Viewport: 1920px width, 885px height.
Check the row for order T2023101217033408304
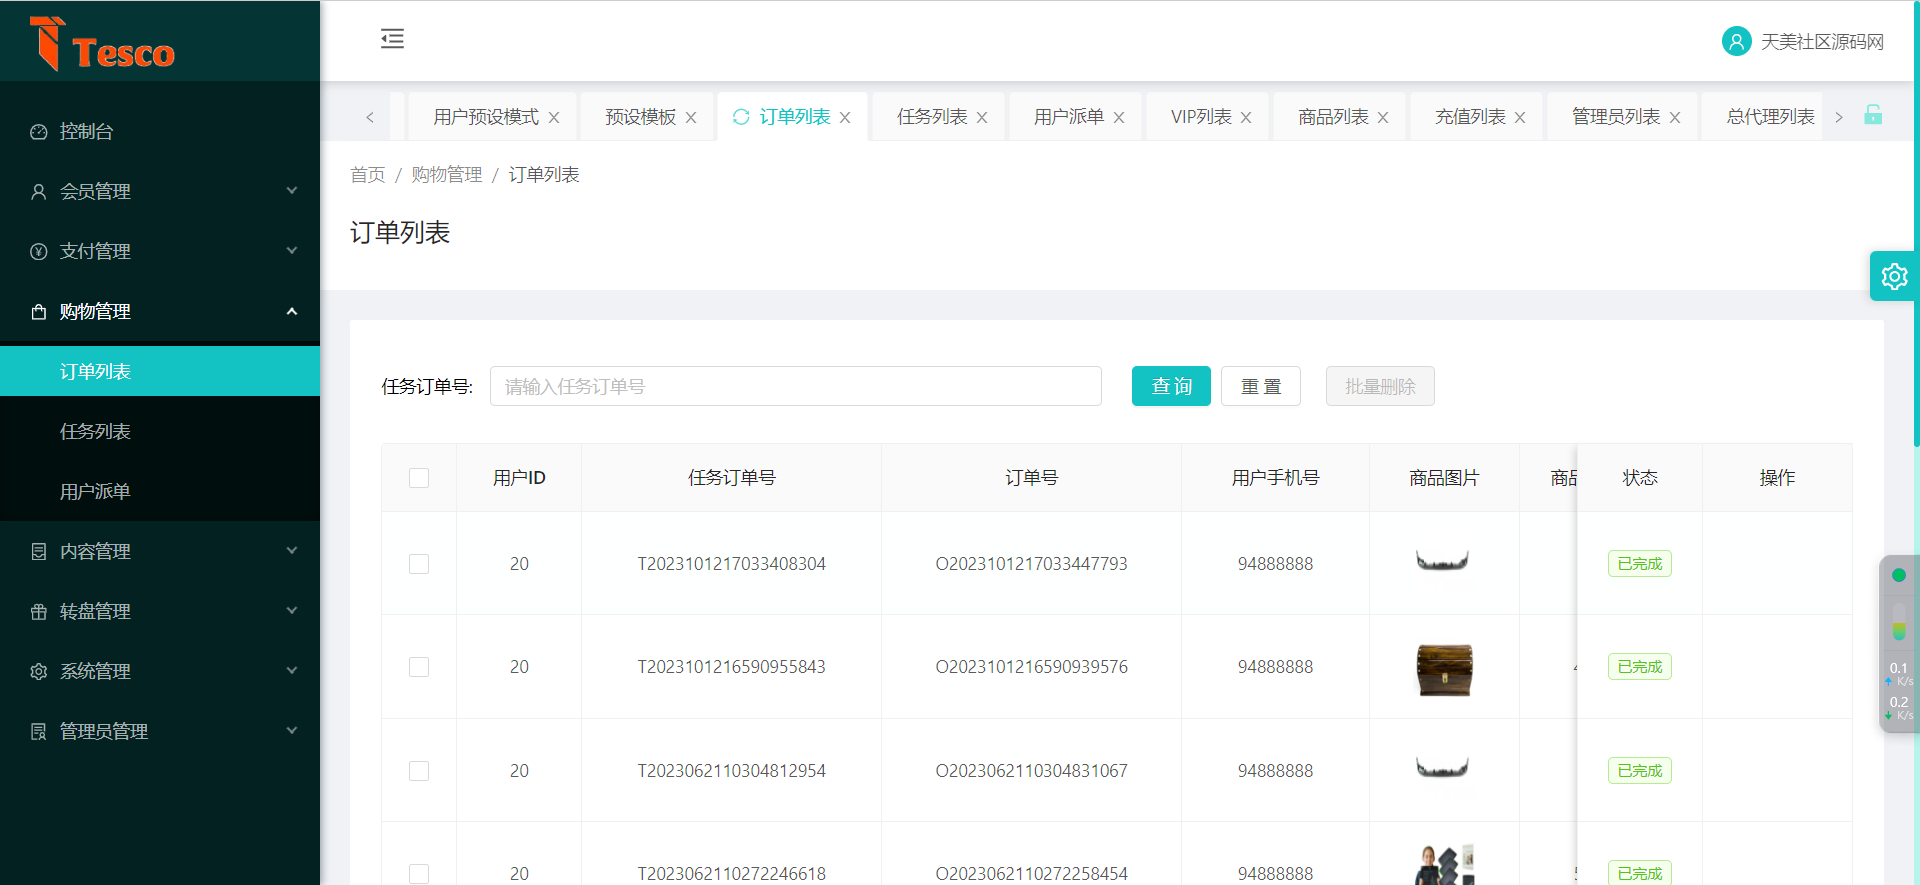point(419,564)
